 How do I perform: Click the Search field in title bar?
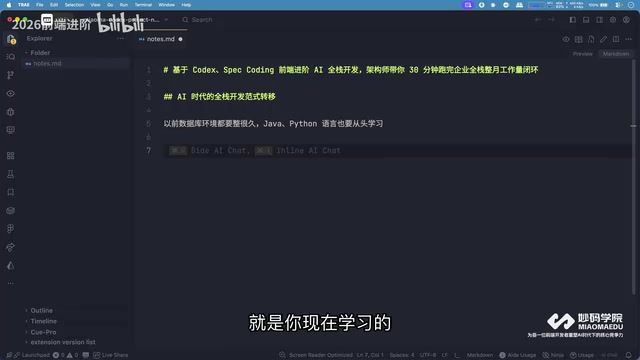pyautogui.click(x=198, y=20)
